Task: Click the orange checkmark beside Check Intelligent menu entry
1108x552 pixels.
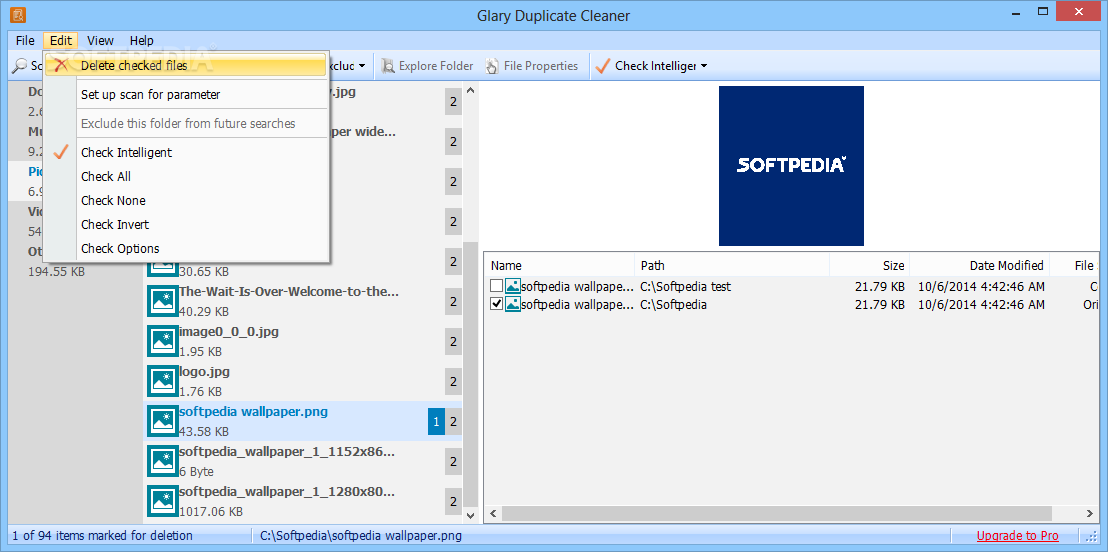Action: pos(62,153)
